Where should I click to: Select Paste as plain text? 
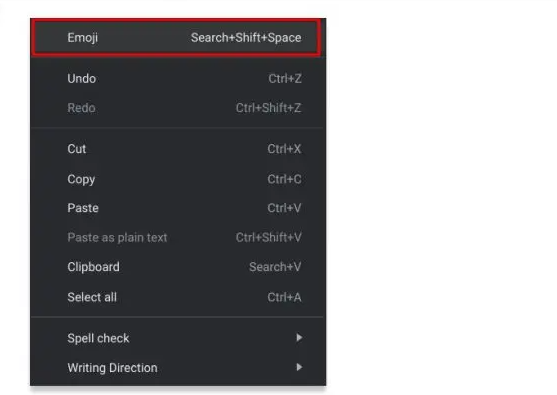point(178,237)
